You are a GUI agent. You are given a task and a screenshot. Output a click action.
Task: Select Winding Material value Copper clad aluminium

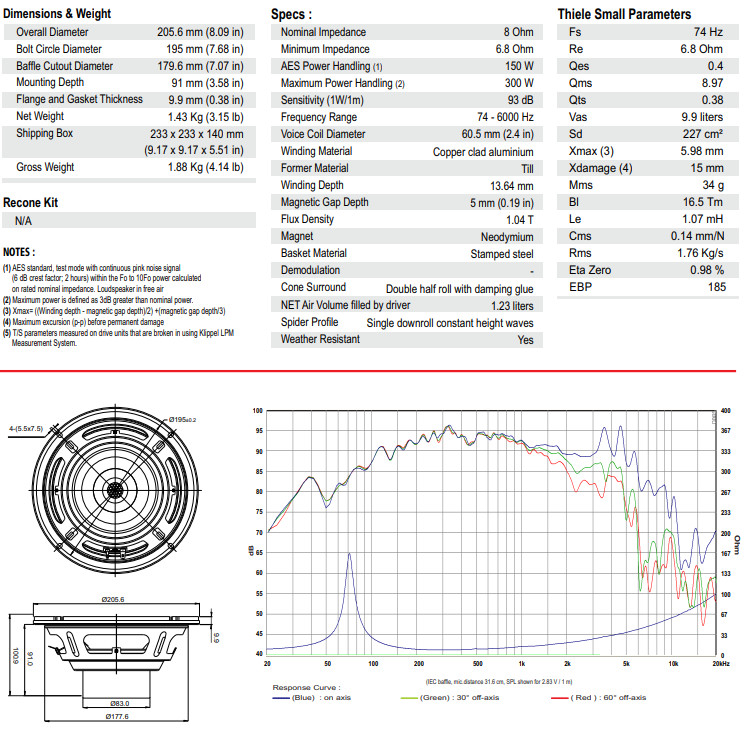click(483, 152)
